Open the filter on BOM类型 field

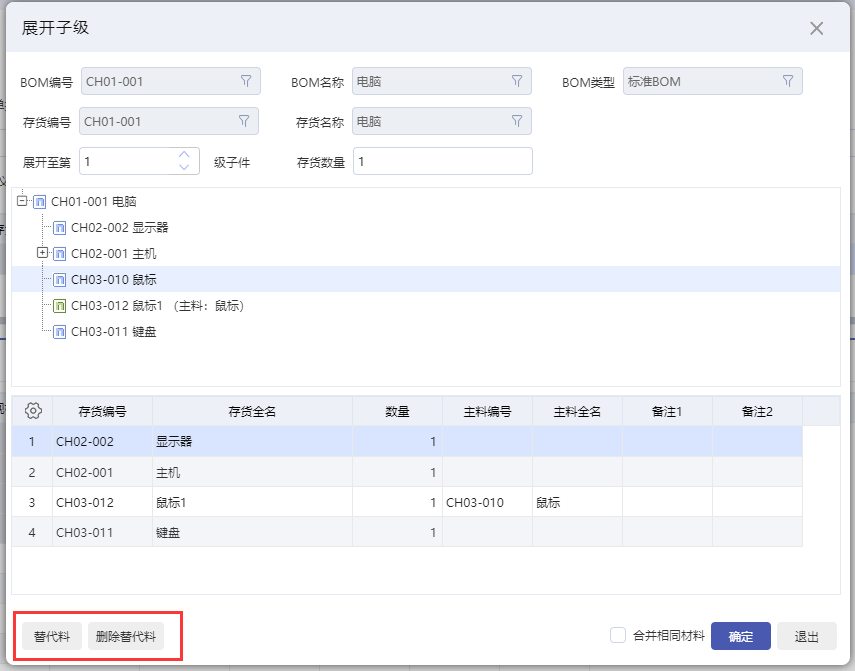click(x=790, y=81)
